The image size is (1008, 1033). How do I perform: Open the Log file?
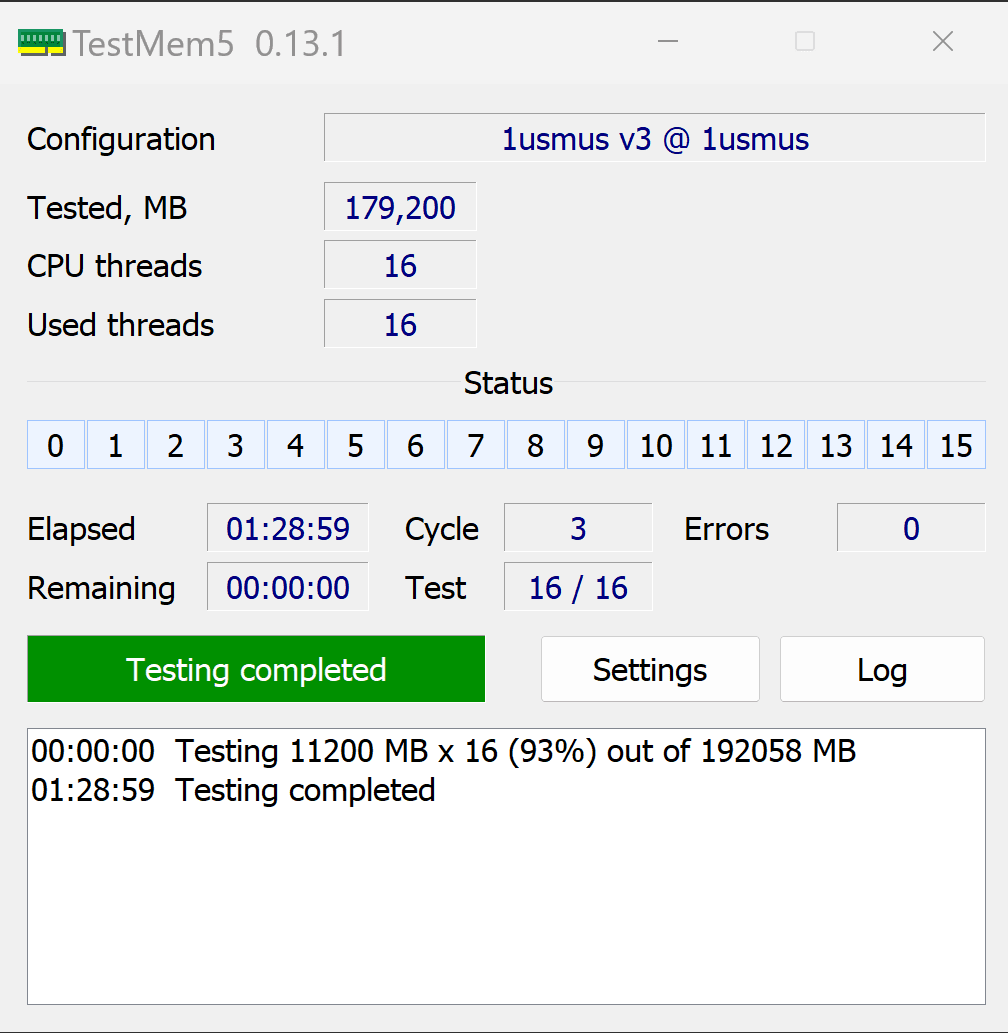click(882, 669)
